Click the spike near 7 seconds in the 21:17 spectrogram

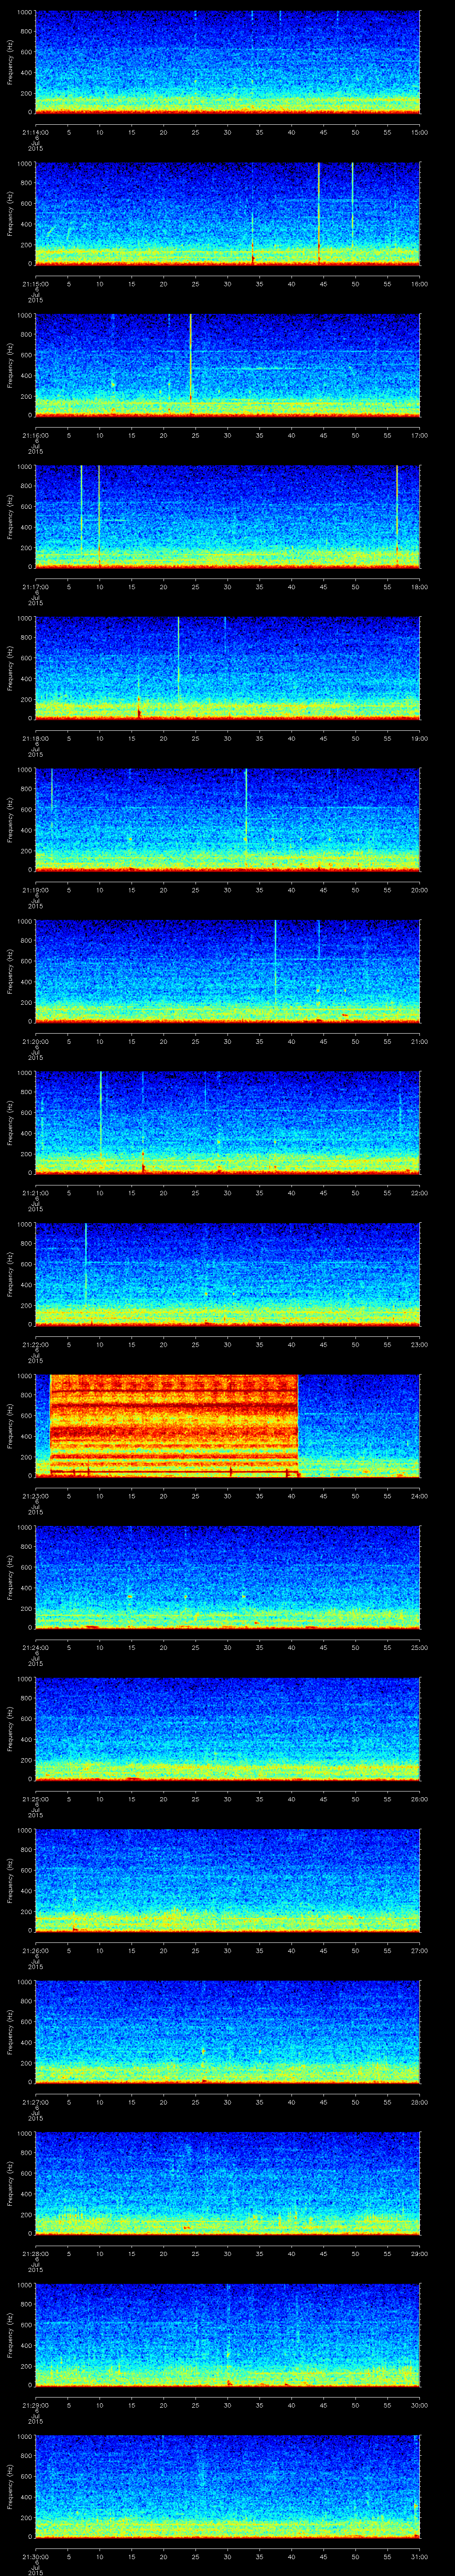click(x=81, y=500)
